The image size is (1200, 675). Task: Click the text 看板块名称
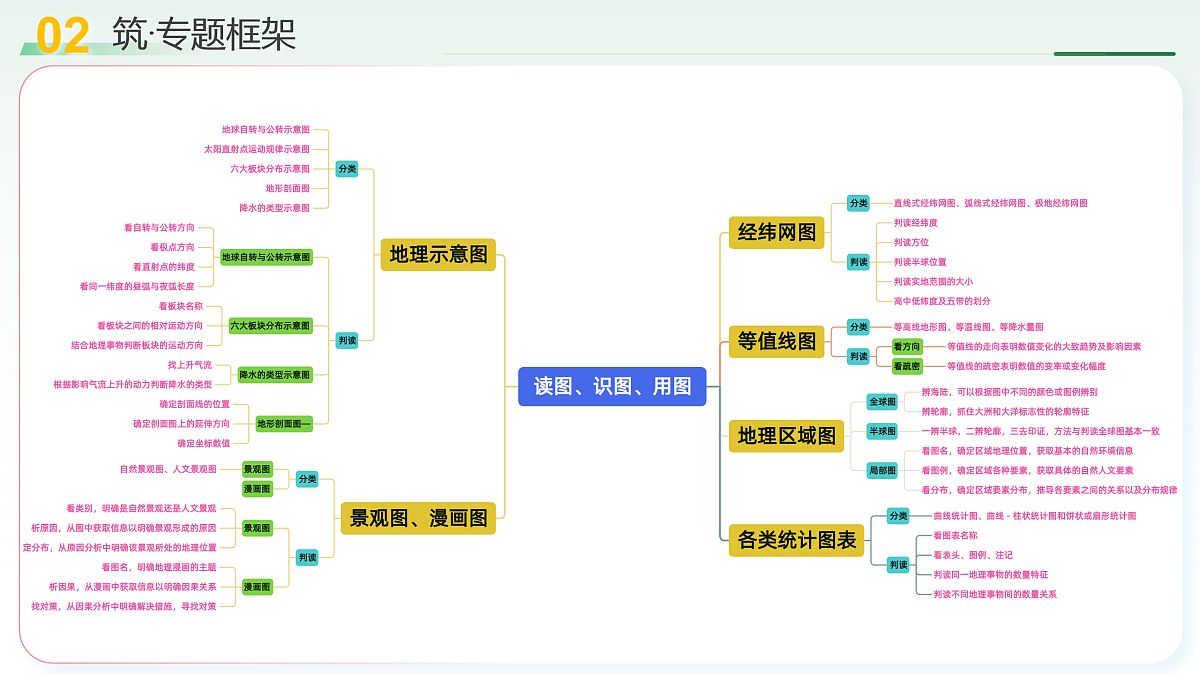pos(181,306)
